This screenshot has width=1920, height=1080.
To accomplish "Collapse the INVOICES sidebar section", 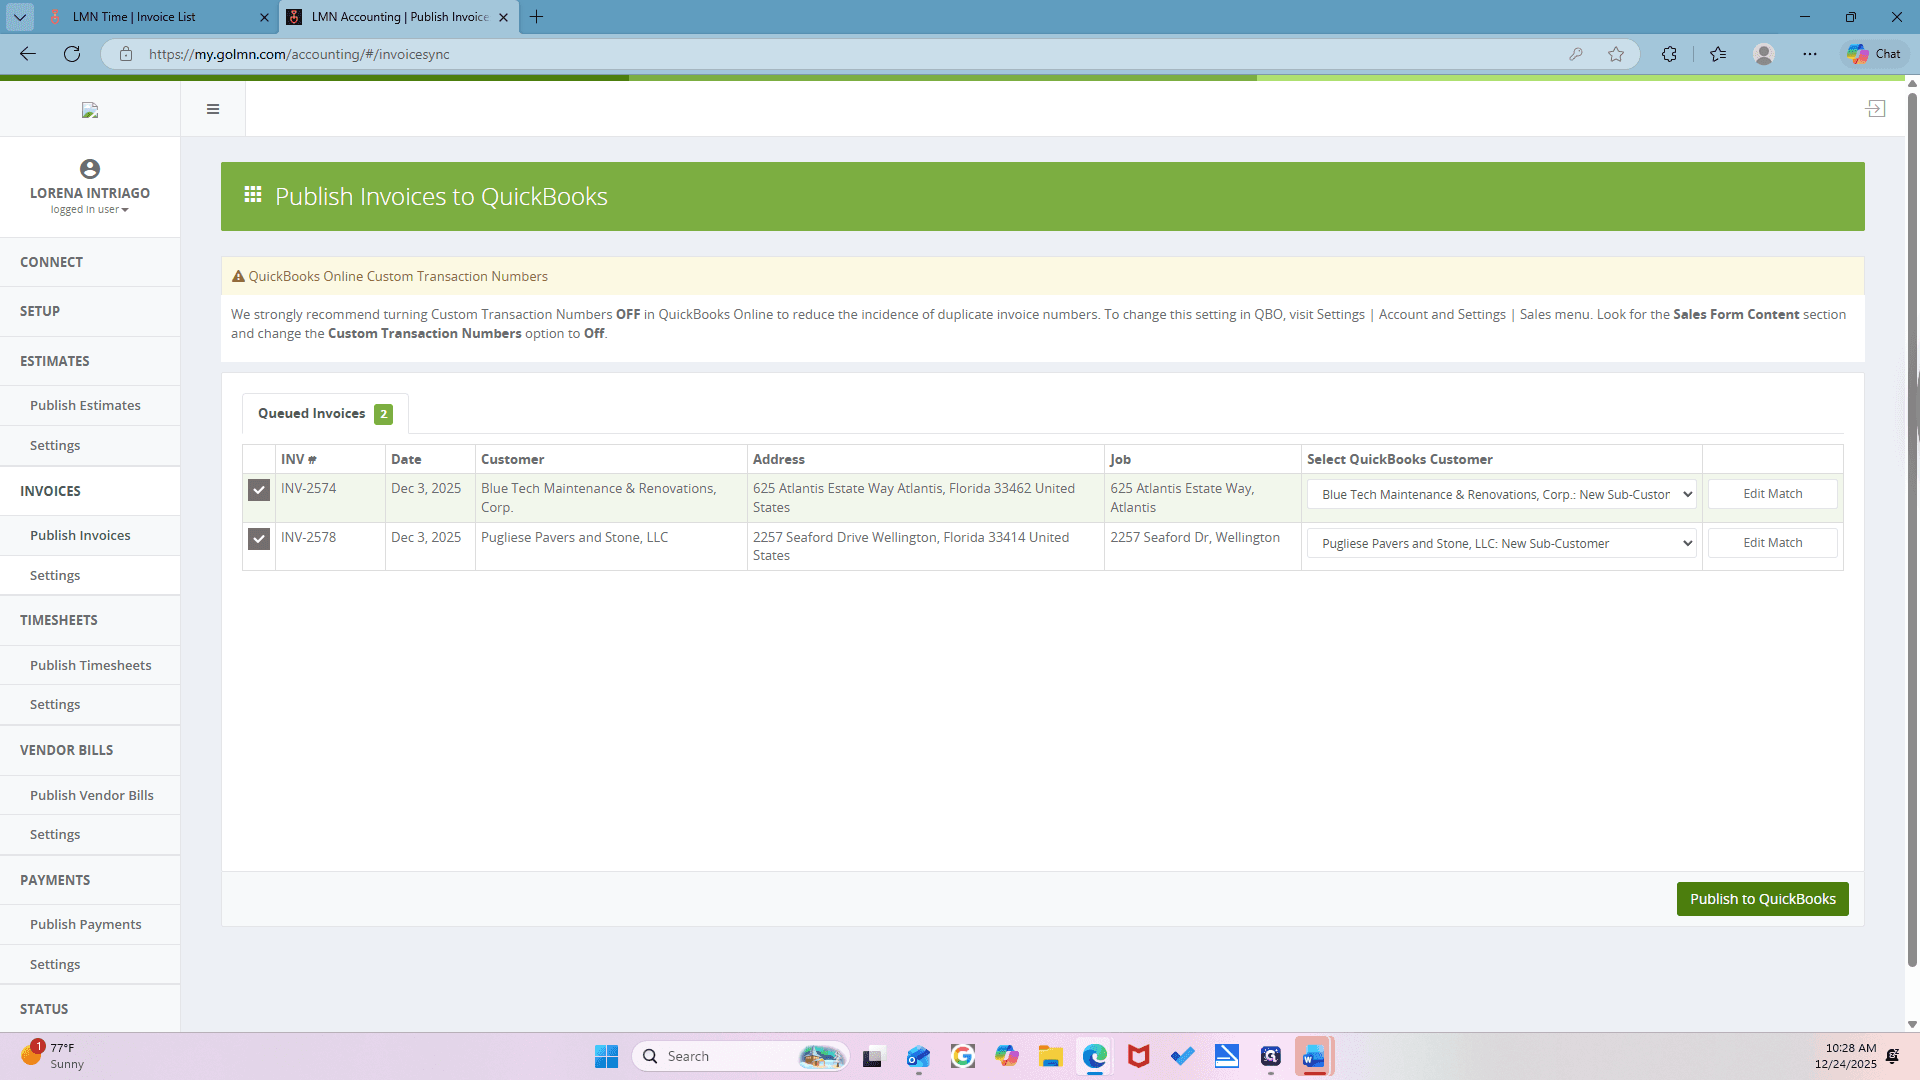I will (x=90, y=491).
